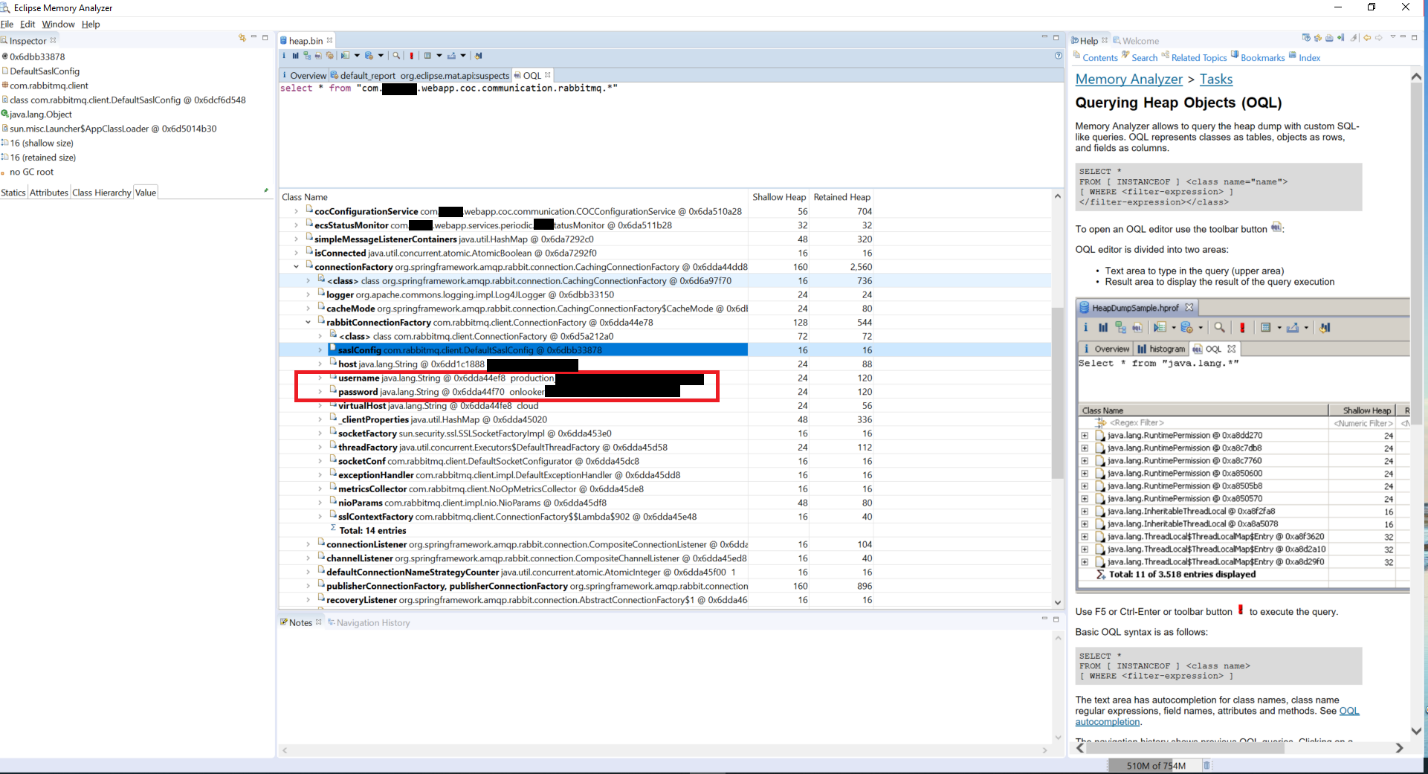The width and height of the screenshot is (1428, 774).
Task: Expand the threadFactory tree node
Action: tap(319, 447)
